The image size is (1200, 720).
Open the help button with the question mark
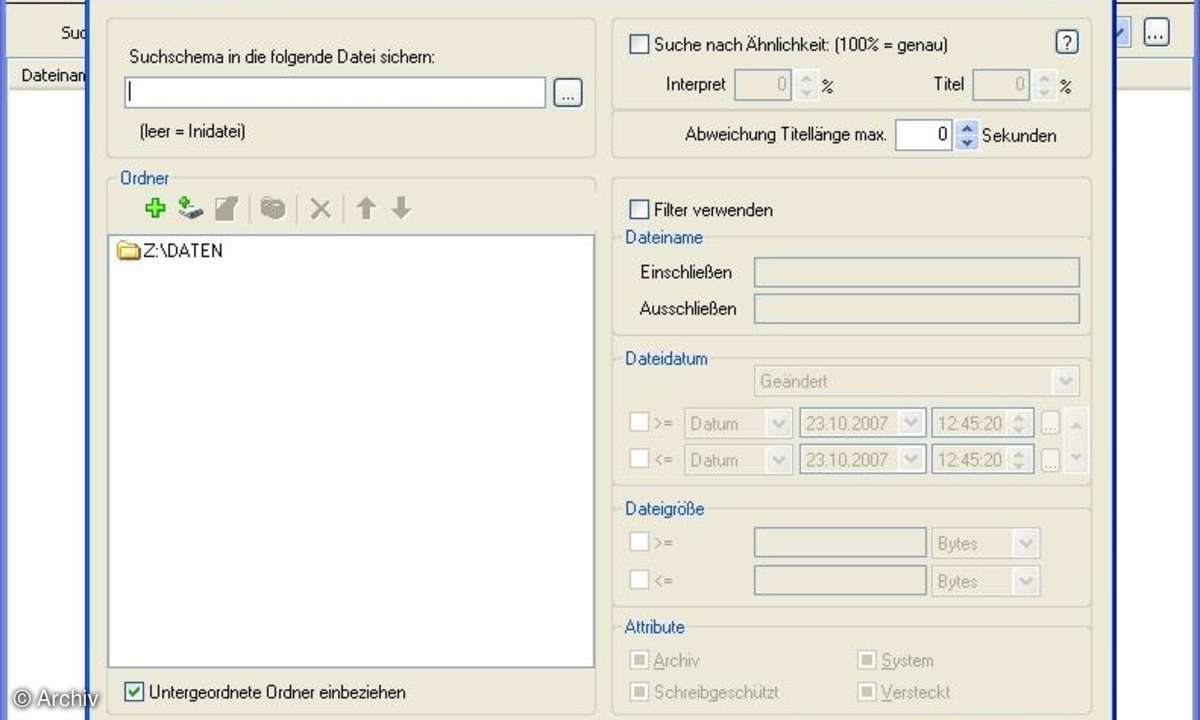1066,42
